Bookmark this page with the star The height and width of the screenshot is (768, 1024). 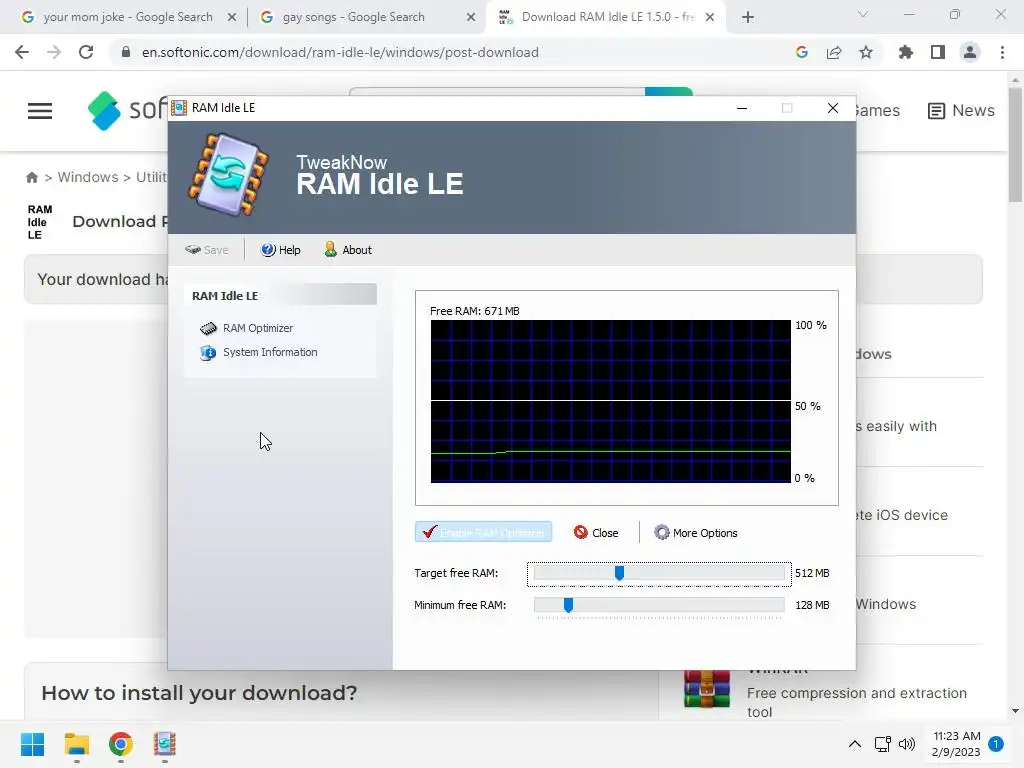point(866,52)
